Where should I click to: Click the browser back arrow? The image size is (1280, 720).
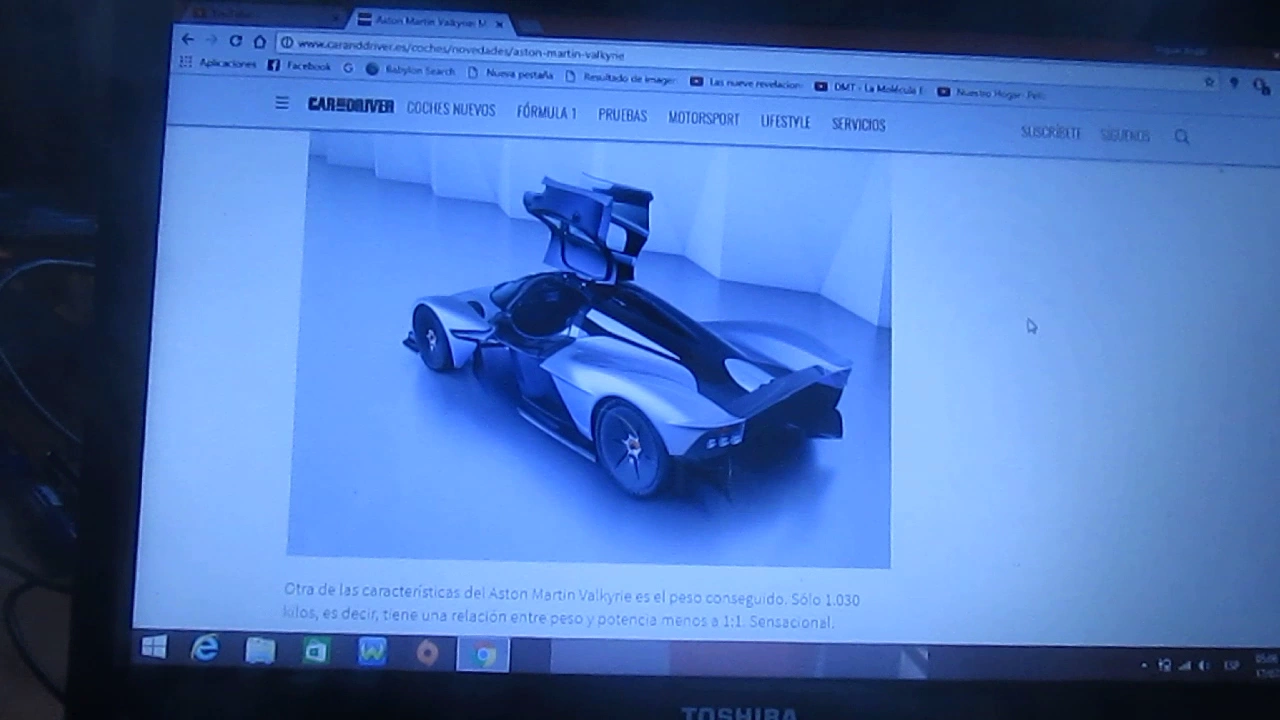pos(187,39)
